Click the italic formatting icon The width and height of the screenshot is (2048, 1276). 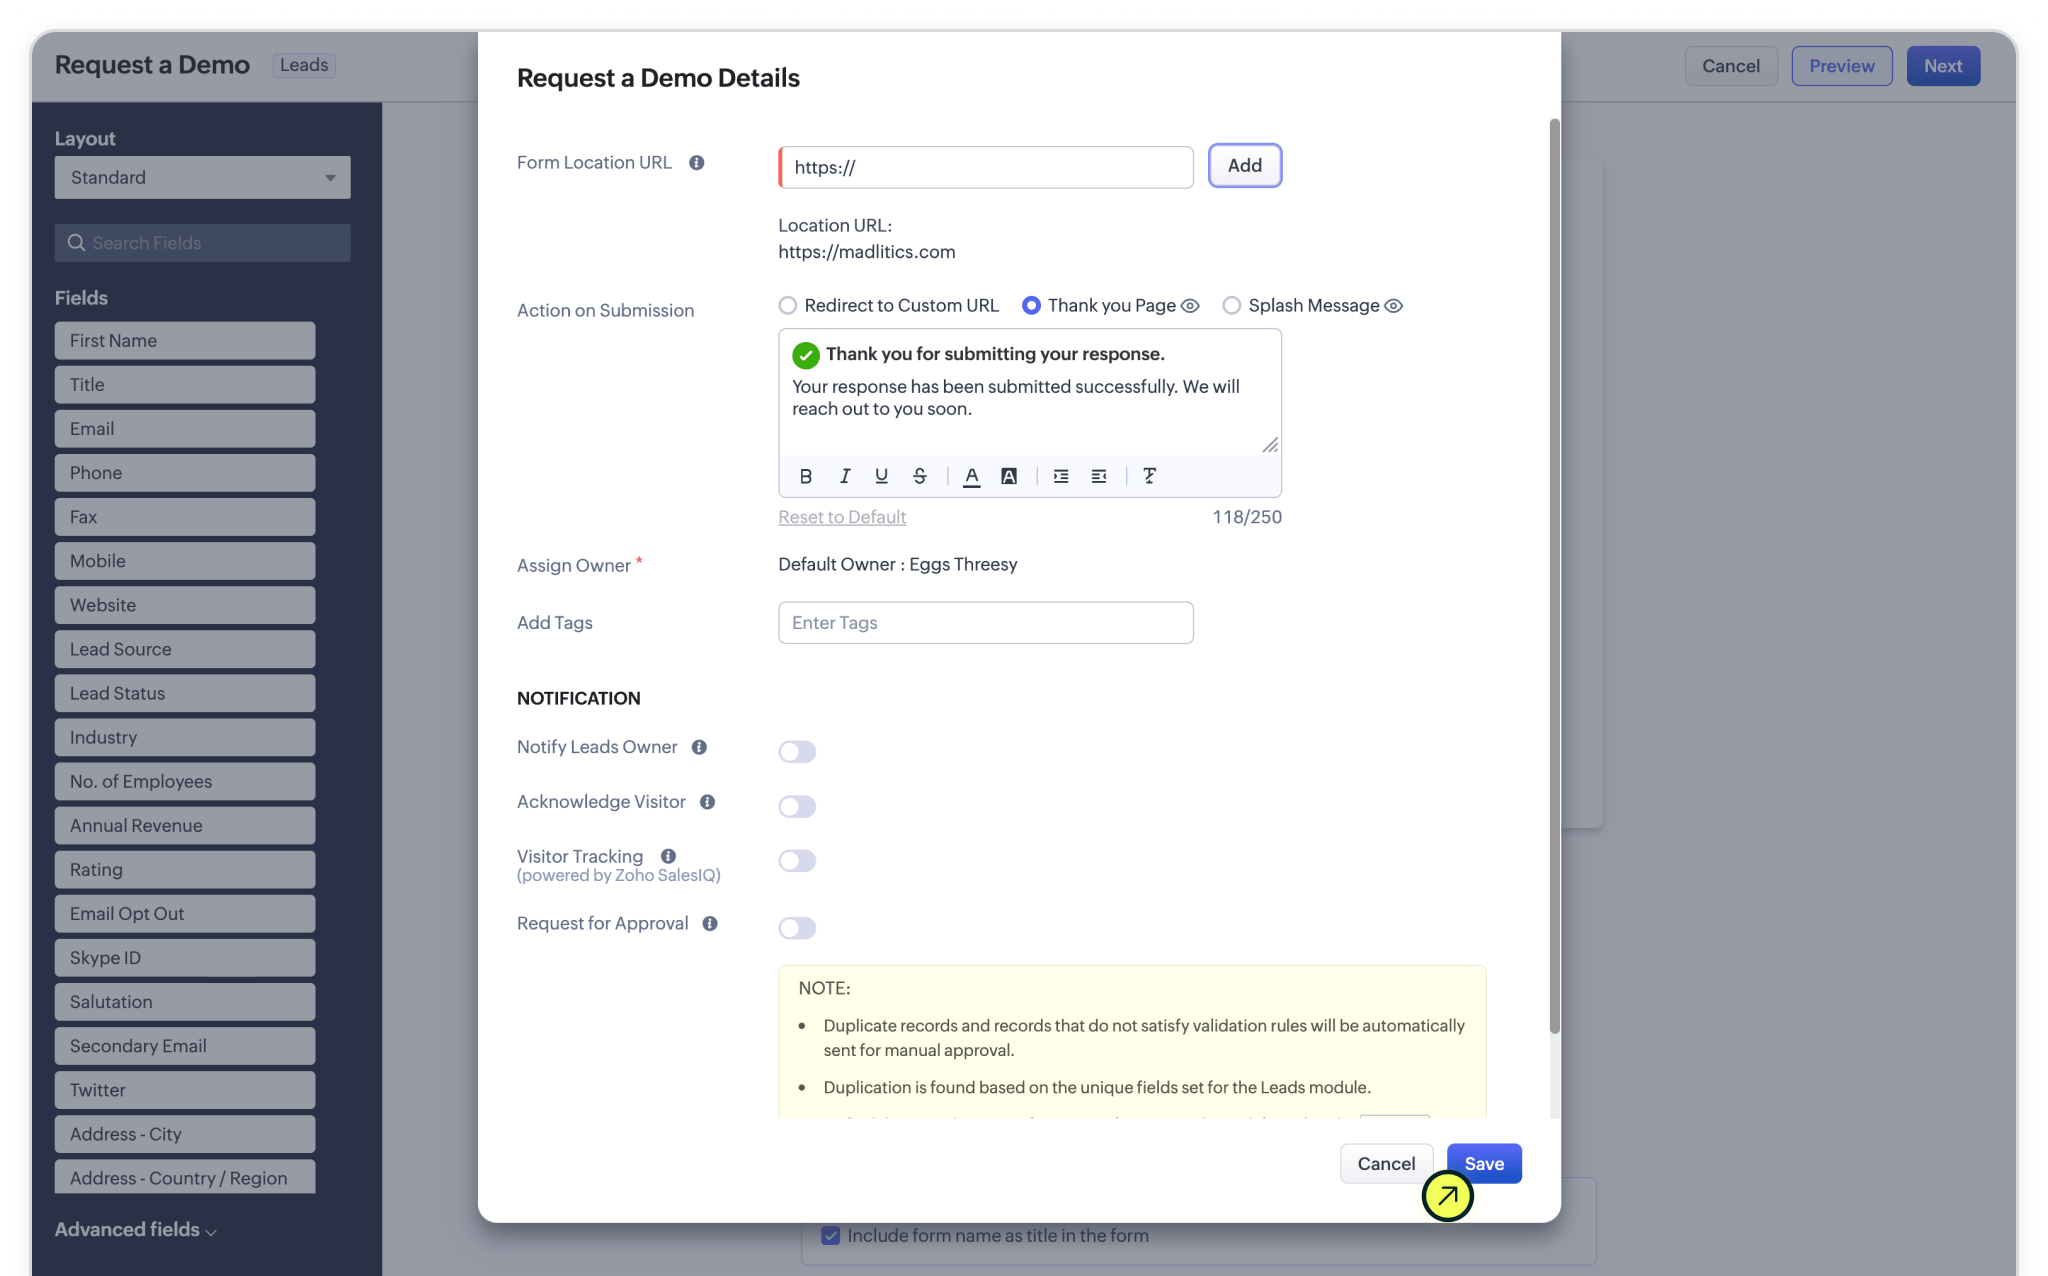(x=845, y=476)
